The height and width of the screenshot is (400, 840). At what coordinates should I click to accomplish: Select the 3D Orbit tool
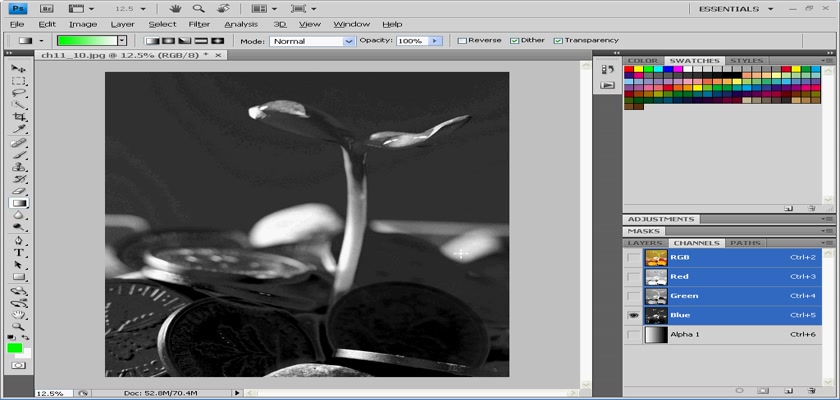(19, 303)
